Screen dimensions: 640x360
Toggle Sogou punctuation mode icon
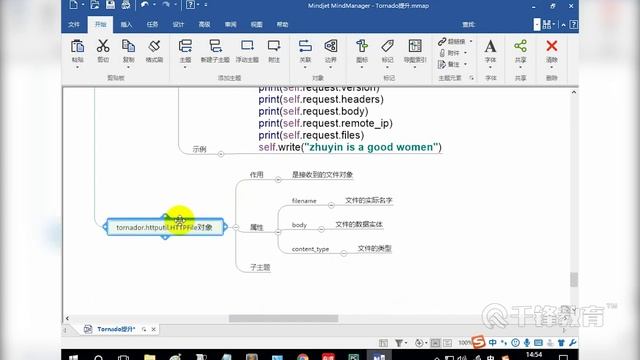(504, 343)
